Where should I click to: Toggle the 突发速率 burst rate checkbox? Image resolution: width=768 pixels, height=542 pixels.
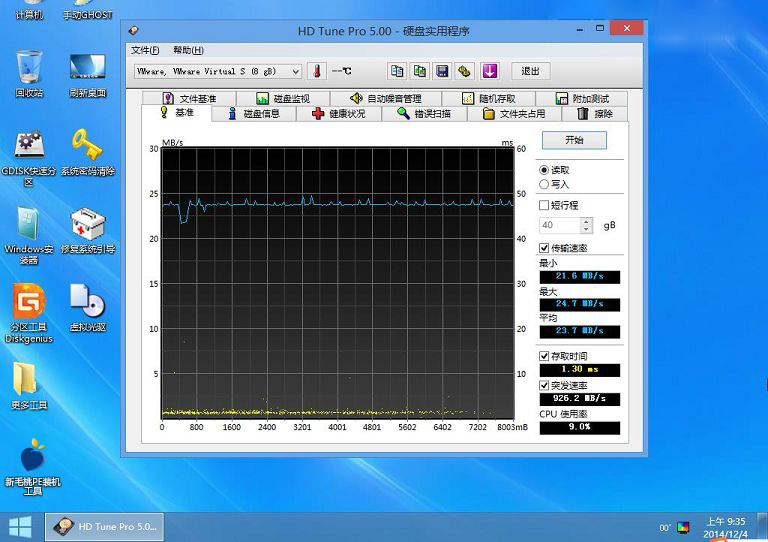[544, 385]
